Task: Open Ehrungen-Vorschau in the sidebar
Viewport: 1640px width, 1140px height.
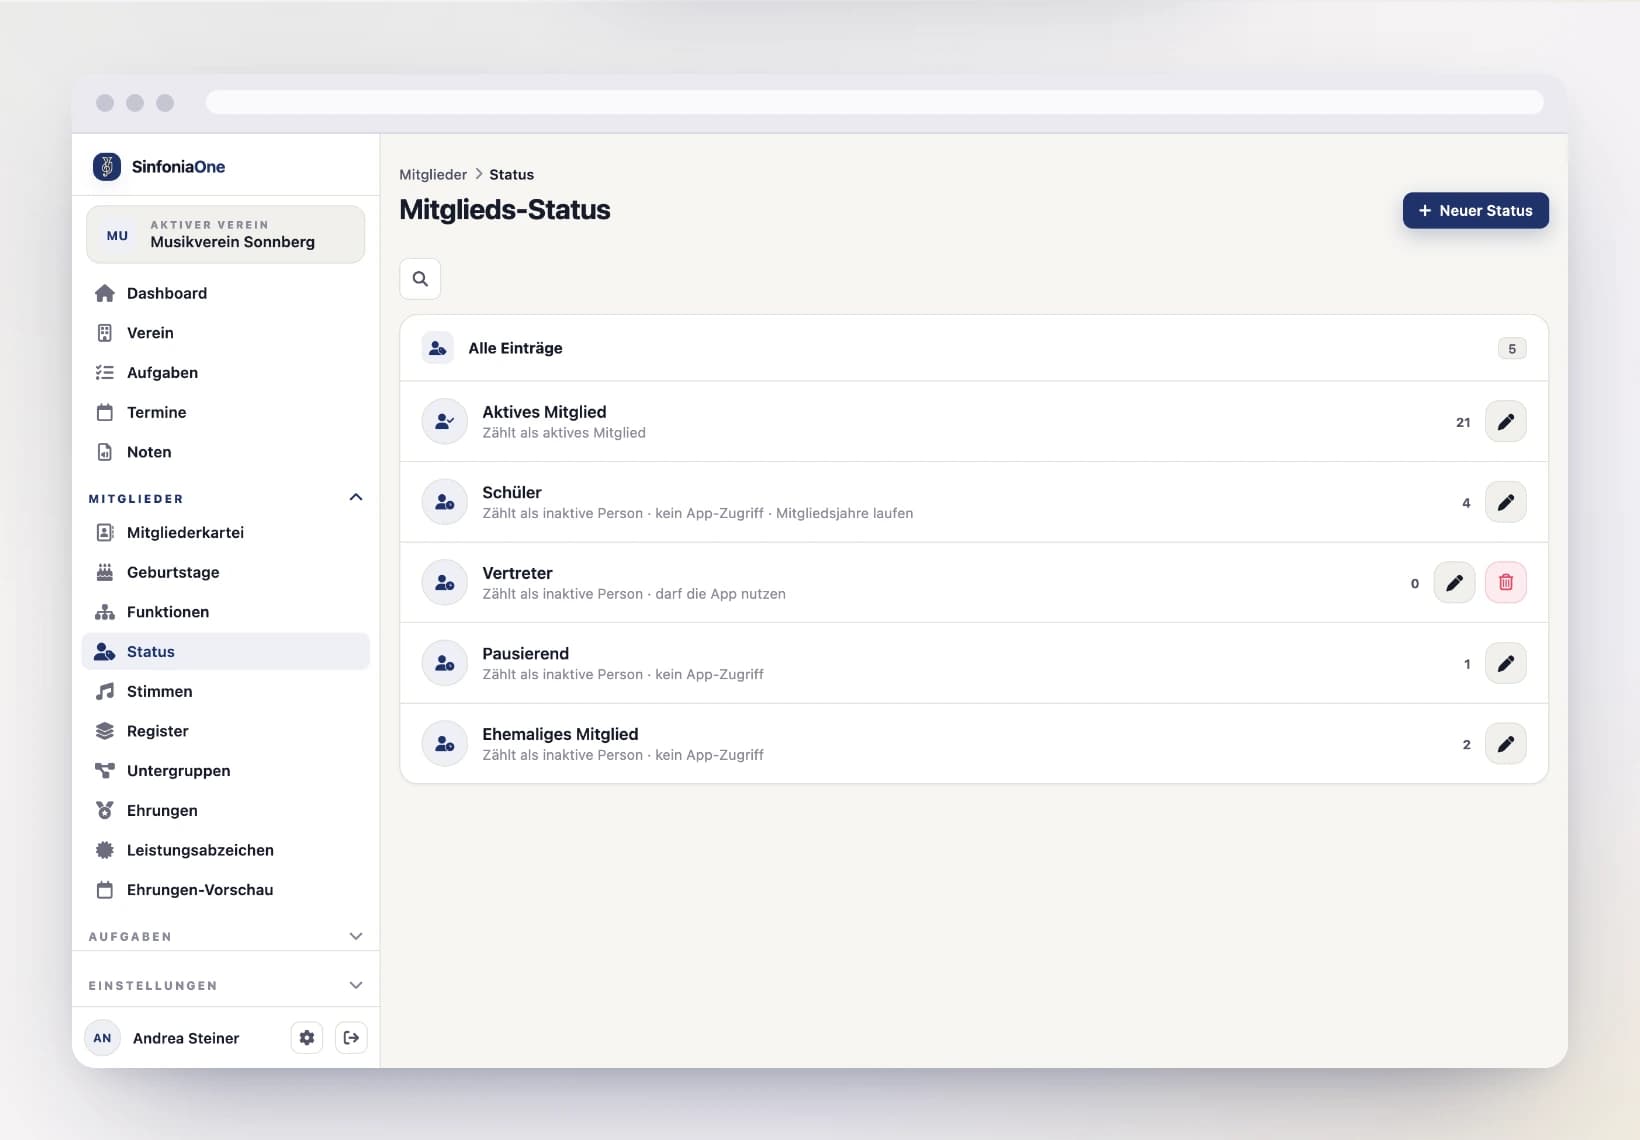Action: point(226,890)
